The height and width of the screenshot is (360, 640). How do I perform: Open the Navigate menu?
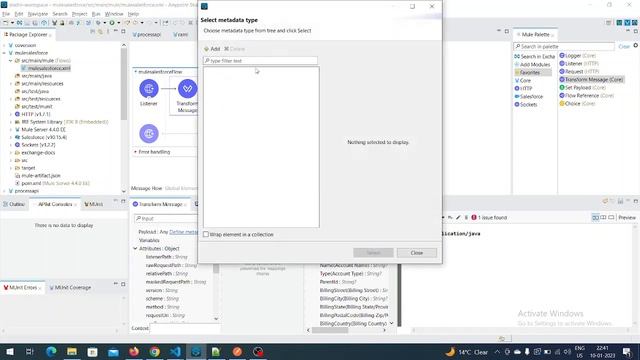[x=38, y=14]
